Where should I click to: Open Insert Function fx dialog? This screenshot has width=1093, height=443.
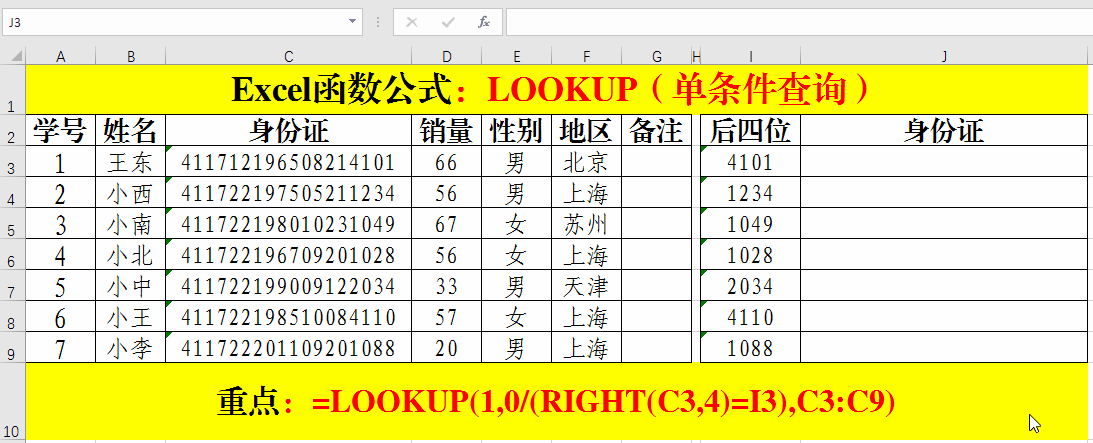click(x=484, y=22)
